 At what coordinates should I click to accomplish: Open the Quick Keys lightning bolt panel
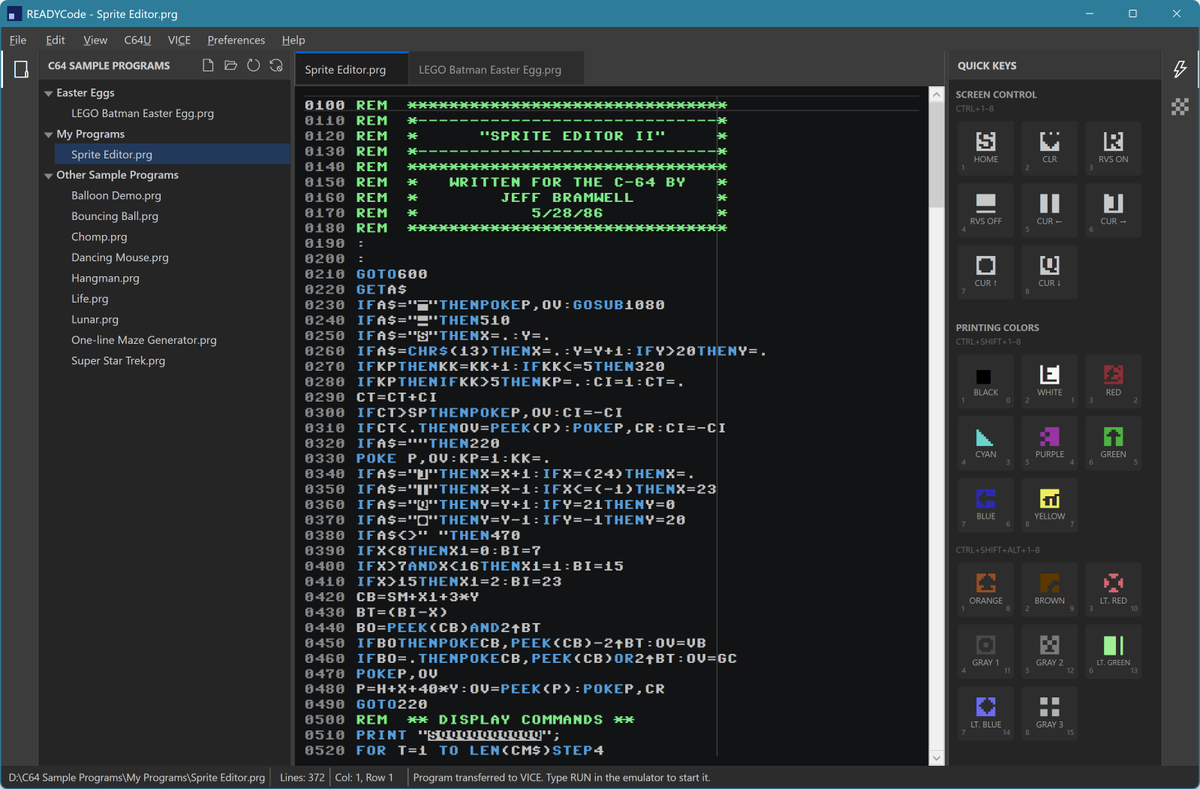(x=1180, y=69)
